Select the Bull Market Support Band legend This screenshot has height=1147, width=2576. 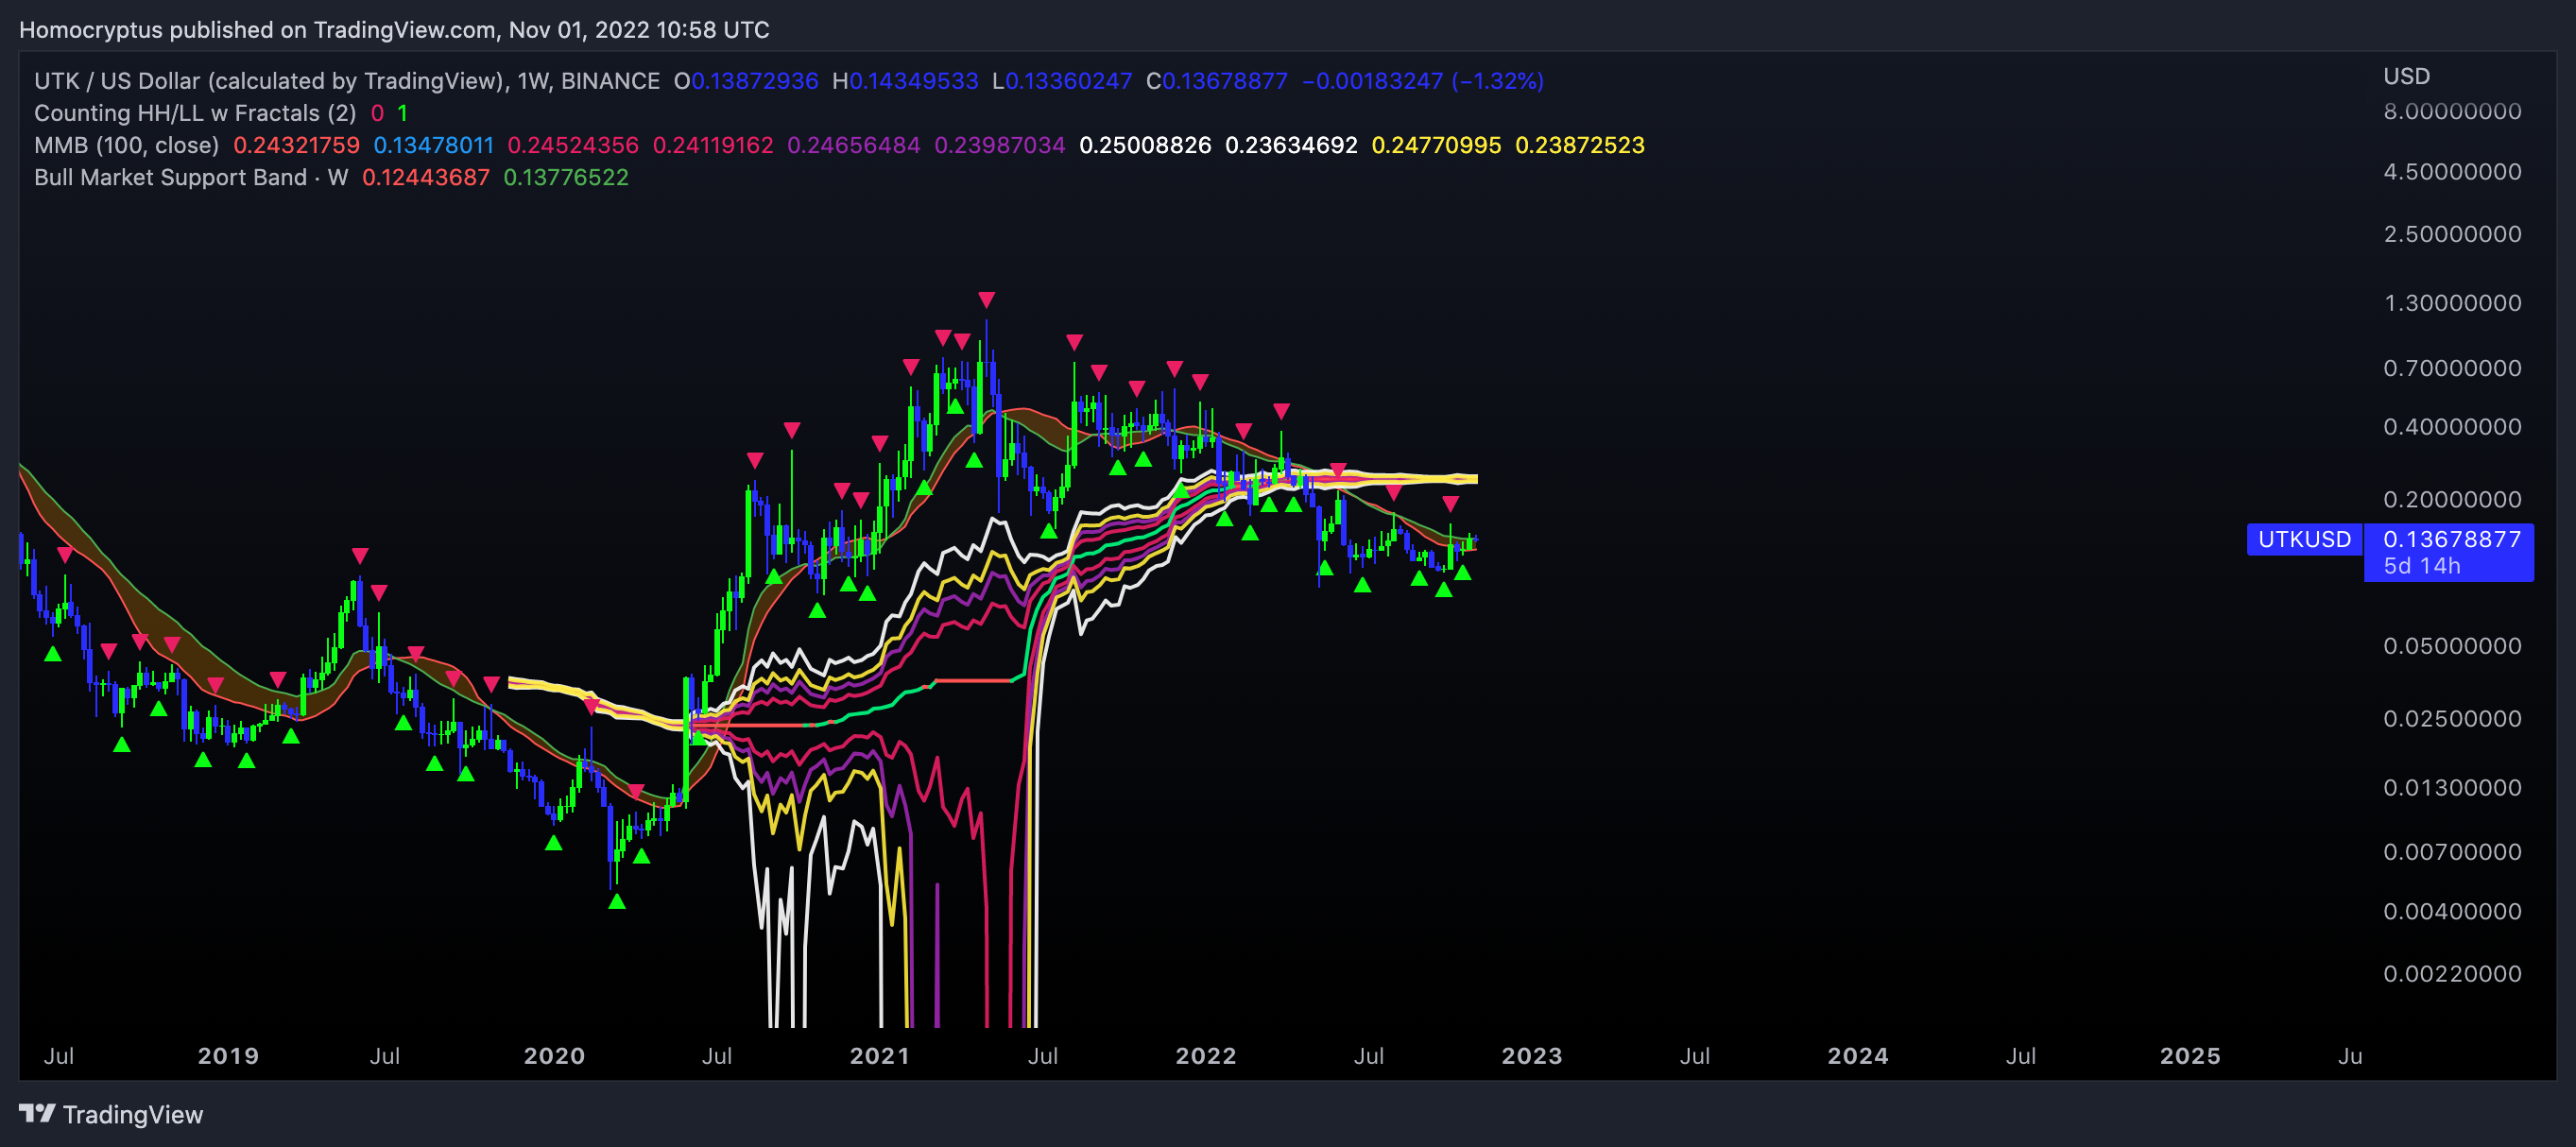[191, 177]
